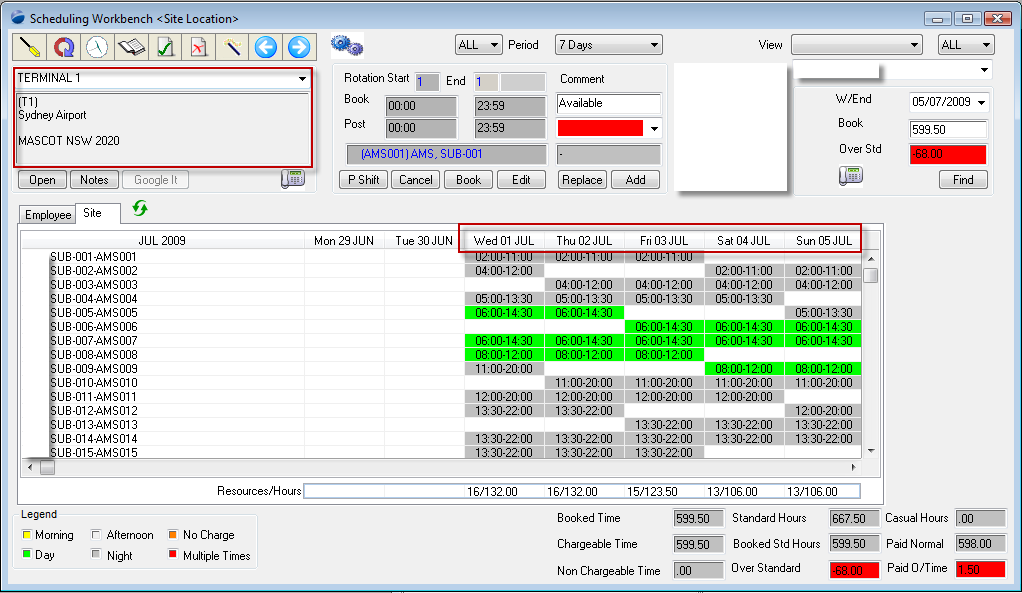Go back with the blue left arrow
This screenshot has height=593, width=1022.
click(266, 47)
